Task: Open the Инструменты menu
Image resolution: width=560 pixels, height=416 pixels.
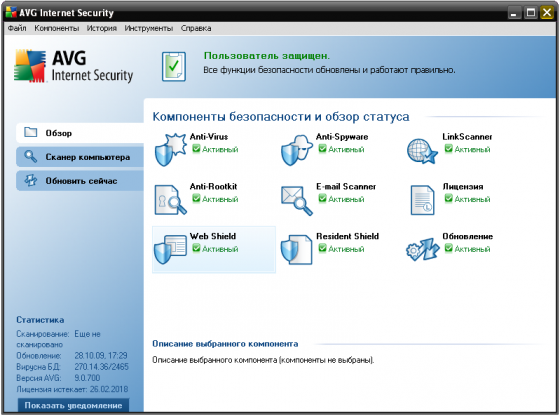Action: (149, 28)
